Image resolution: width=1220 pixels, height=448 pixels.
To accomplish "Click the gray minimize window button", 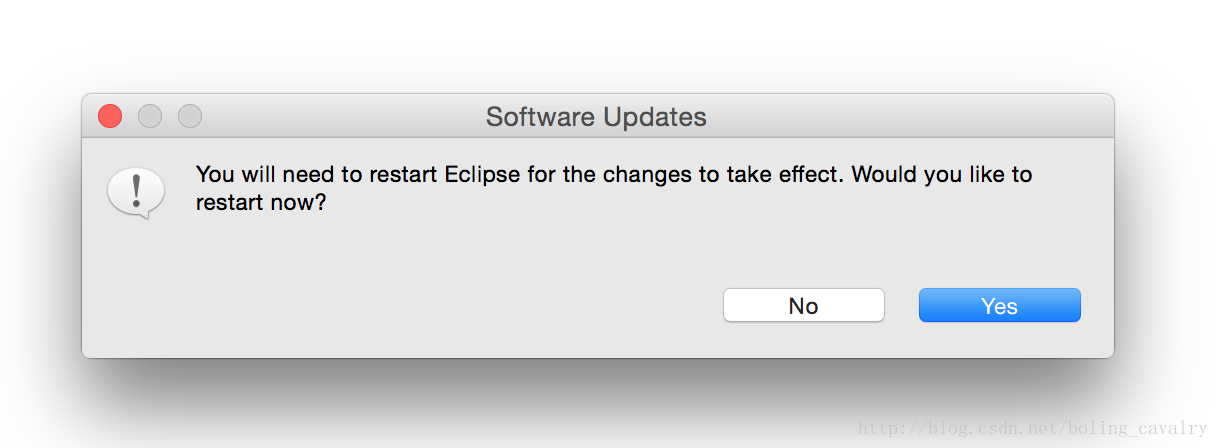I will pyautogui.click(x=150, y=116).
